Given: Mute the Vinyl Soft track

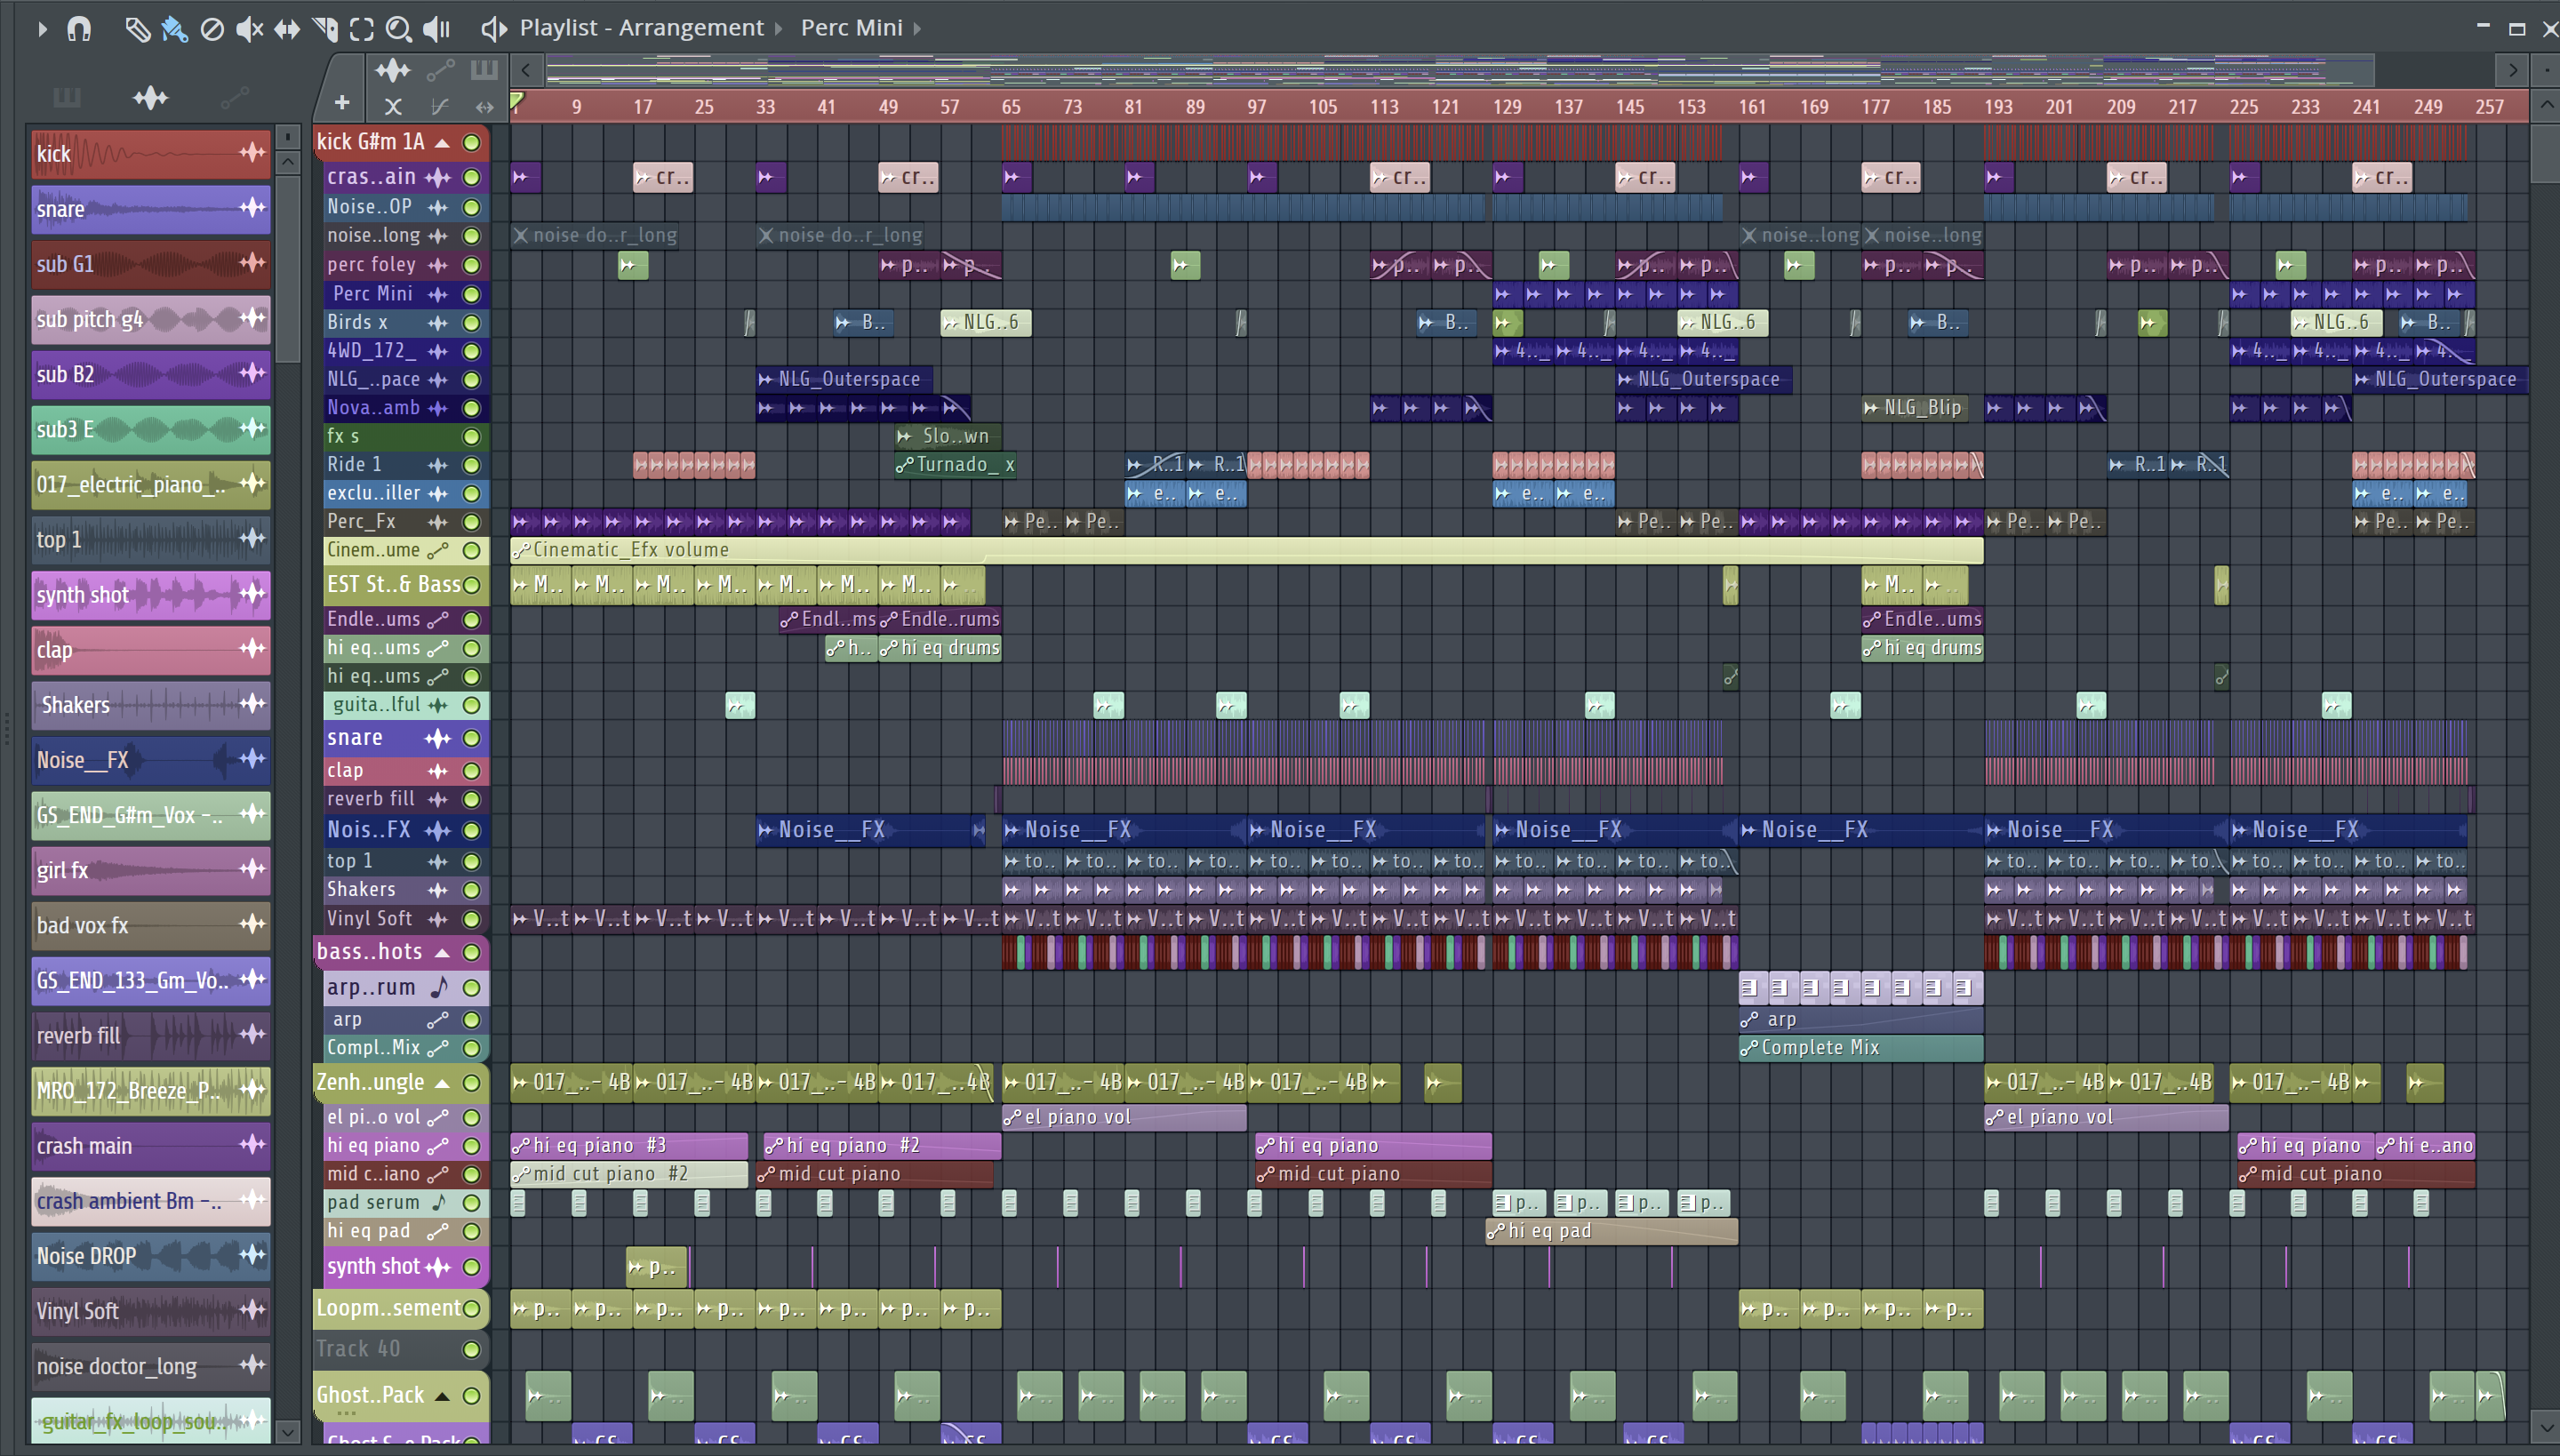Looking at the screenshot, I should point(471,919).
